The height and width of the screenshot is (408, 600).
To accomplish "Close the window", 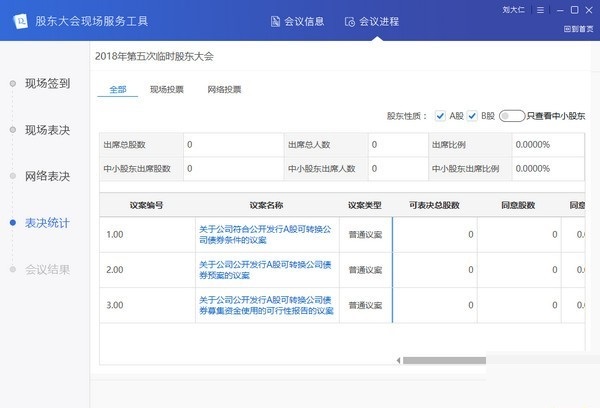I will point(589,10).
